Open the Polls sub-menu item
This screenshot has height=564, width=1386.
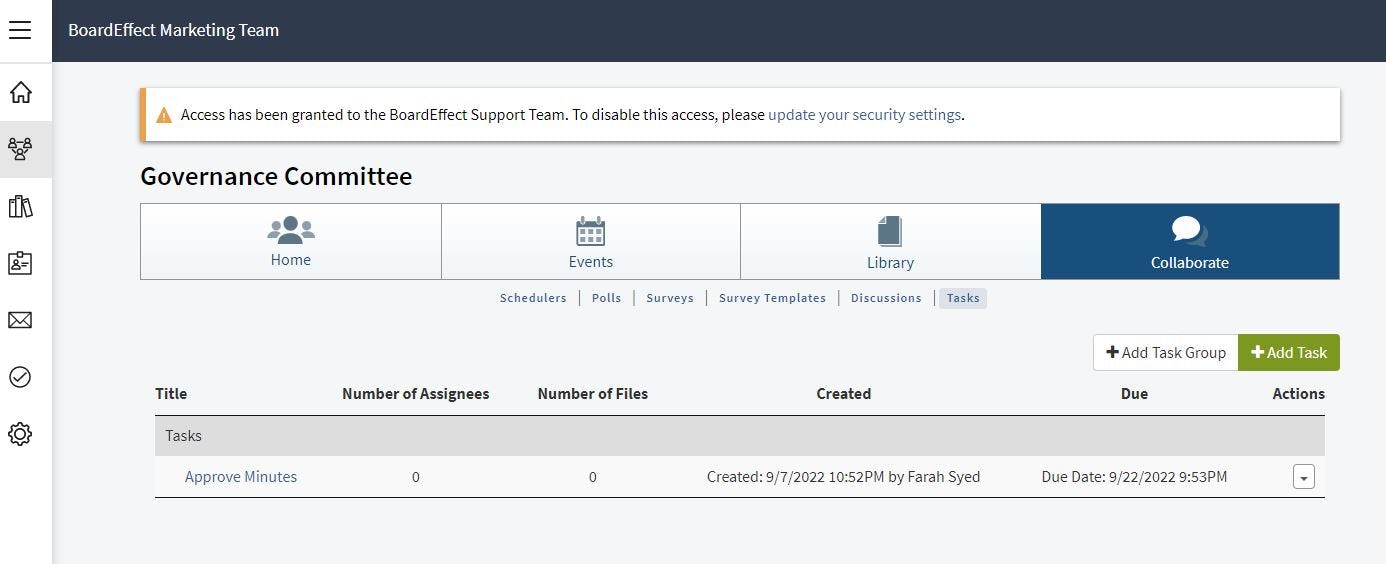click(606, 298)
